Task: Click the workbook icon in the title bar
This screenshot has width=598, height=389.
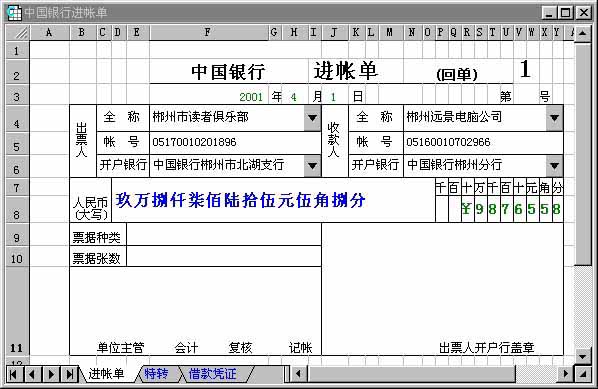Action: [14, 13]
